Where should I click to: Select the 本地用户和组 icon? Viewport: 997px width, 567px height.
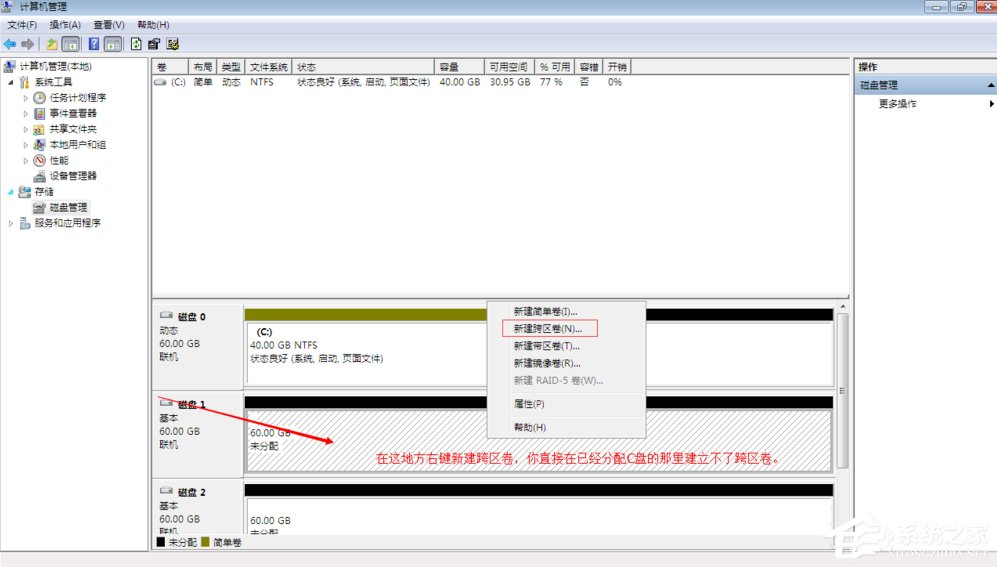[39, 145]
